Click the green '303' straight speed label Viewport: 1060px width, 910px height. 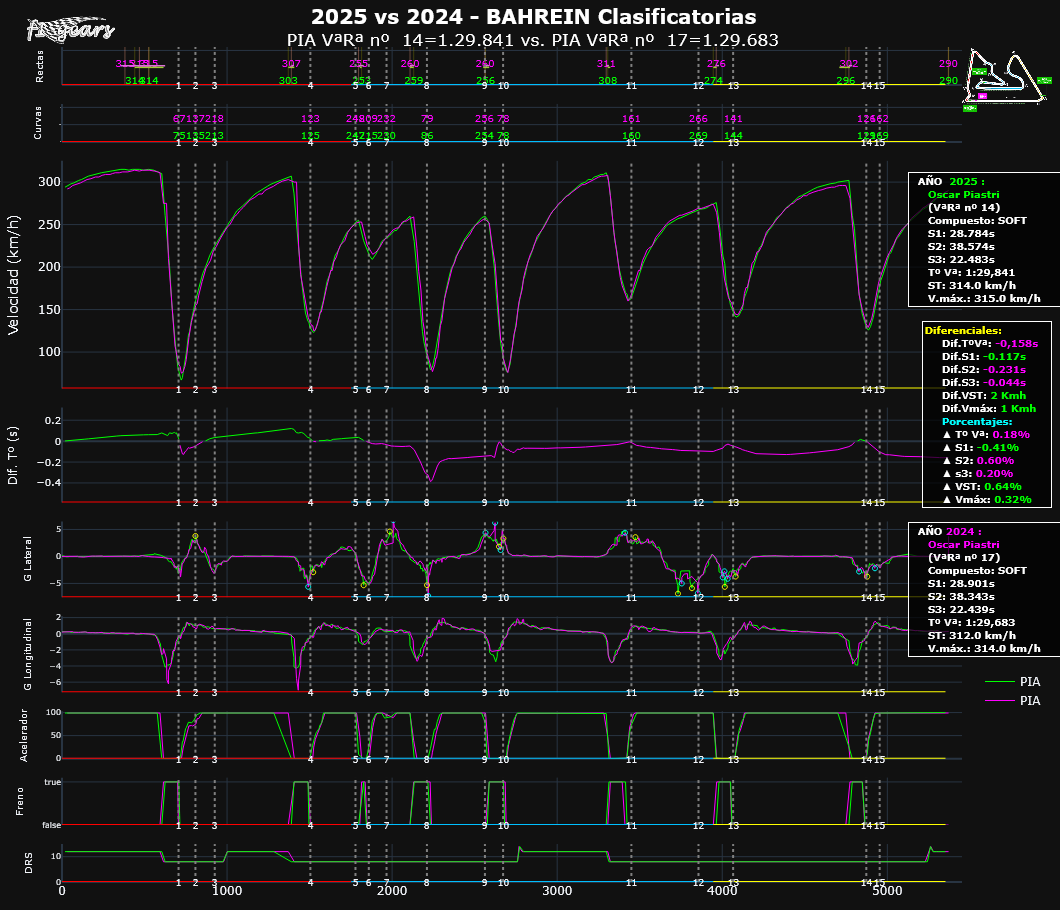288,80
